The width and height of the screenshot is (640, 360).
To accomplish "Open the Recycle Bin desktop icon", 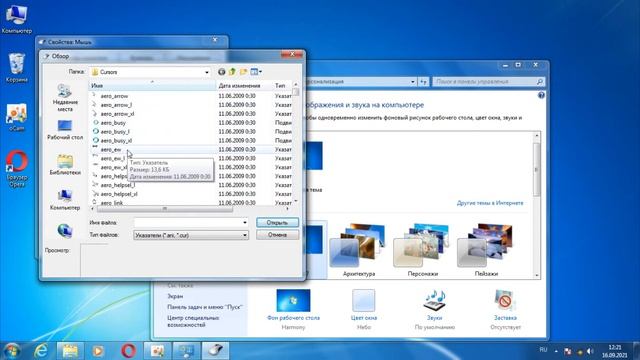I will (x=17, y=68).
